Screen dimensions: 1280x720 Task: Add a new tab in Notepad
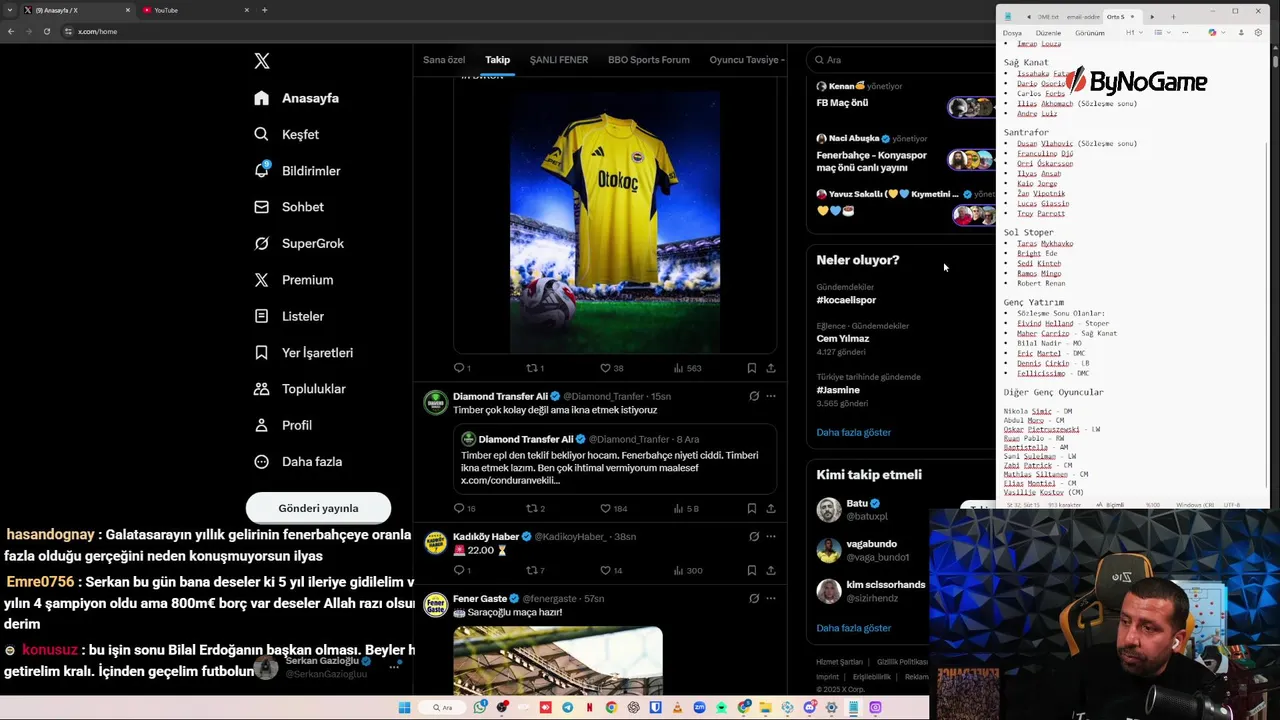(x=1173, y=16)
